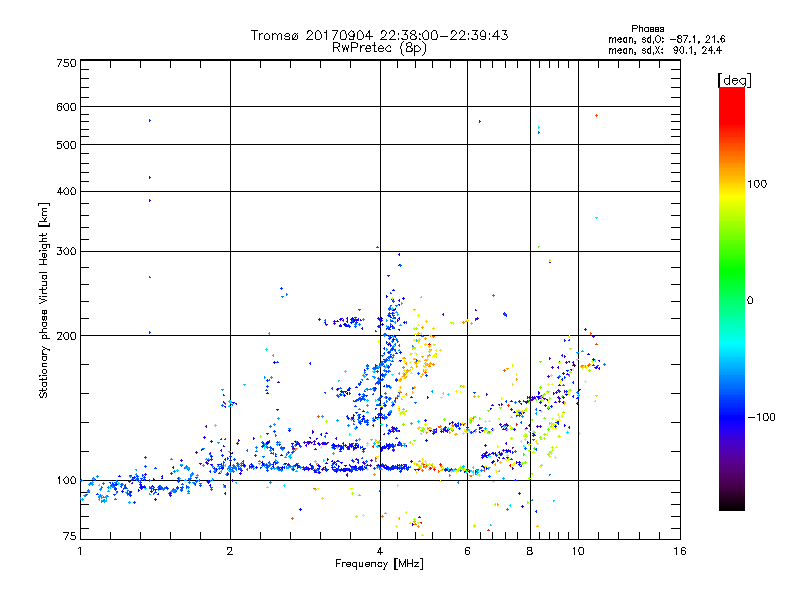Click the y-axis '600' tick label
This screenshot has height=600, width=800.
(x=66, y=107)
